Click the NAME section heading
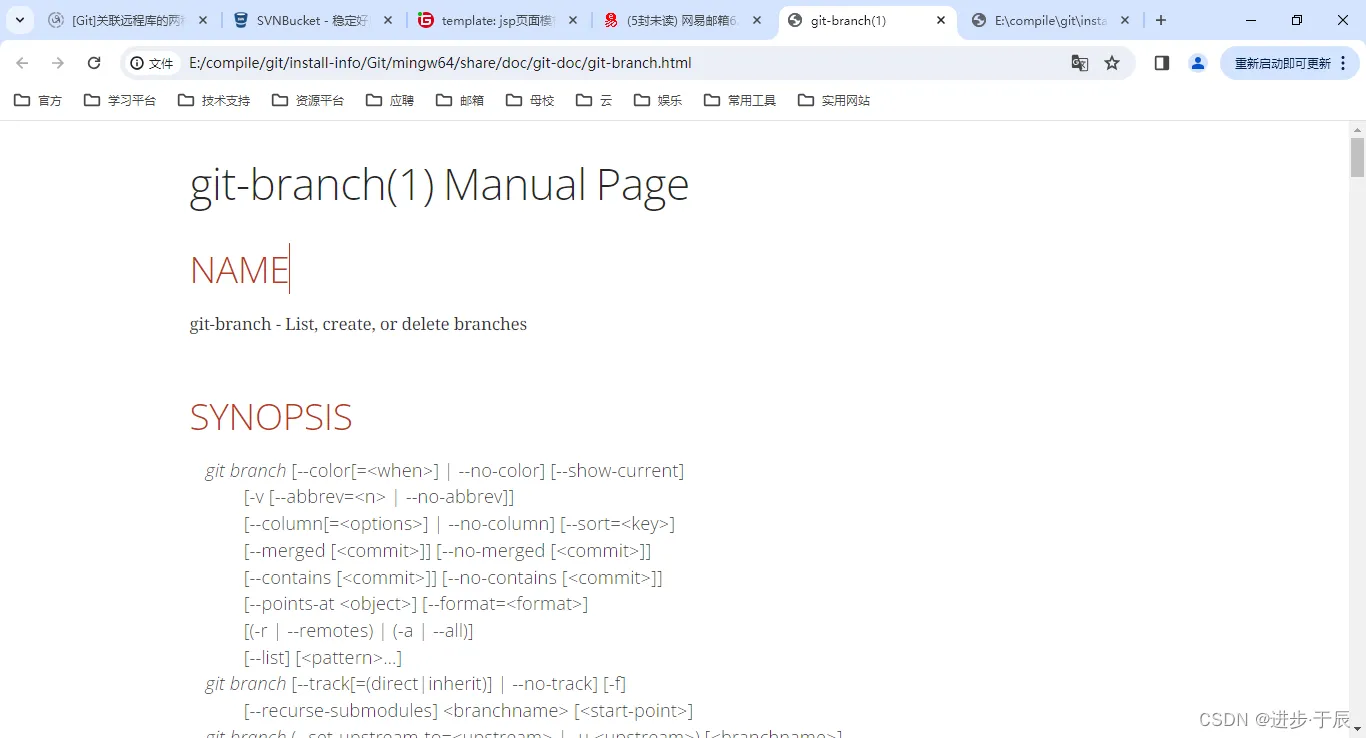 [x=239, y=270]
